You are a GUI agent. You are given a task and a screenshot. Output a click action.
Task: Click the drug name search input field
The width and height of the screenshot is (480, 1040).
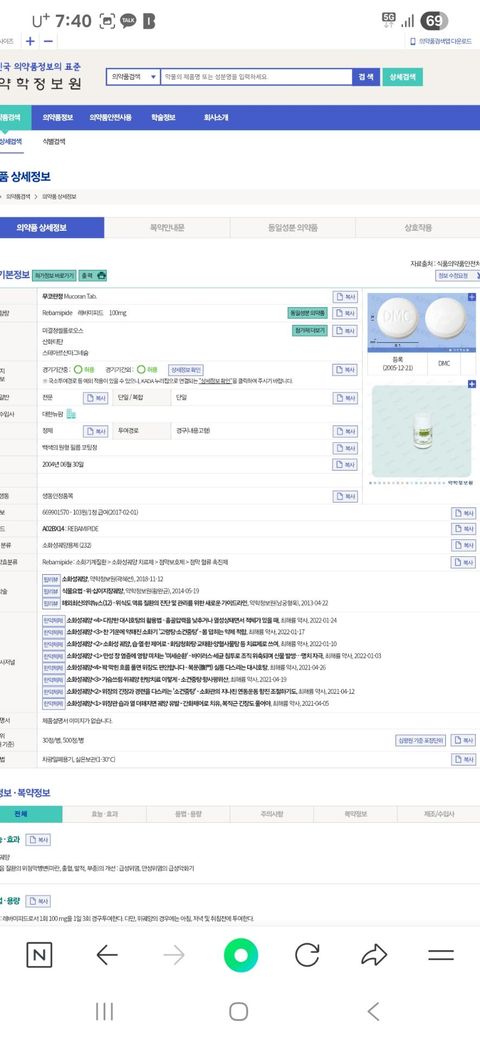(x=256, y=77)
